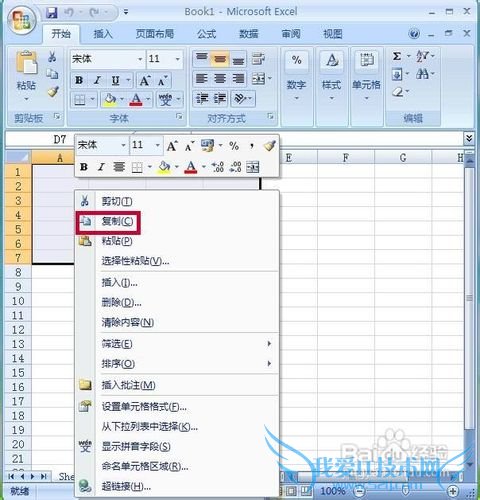
Task: Open ribbon font size dropdown
Action: (x=178, y=59)
